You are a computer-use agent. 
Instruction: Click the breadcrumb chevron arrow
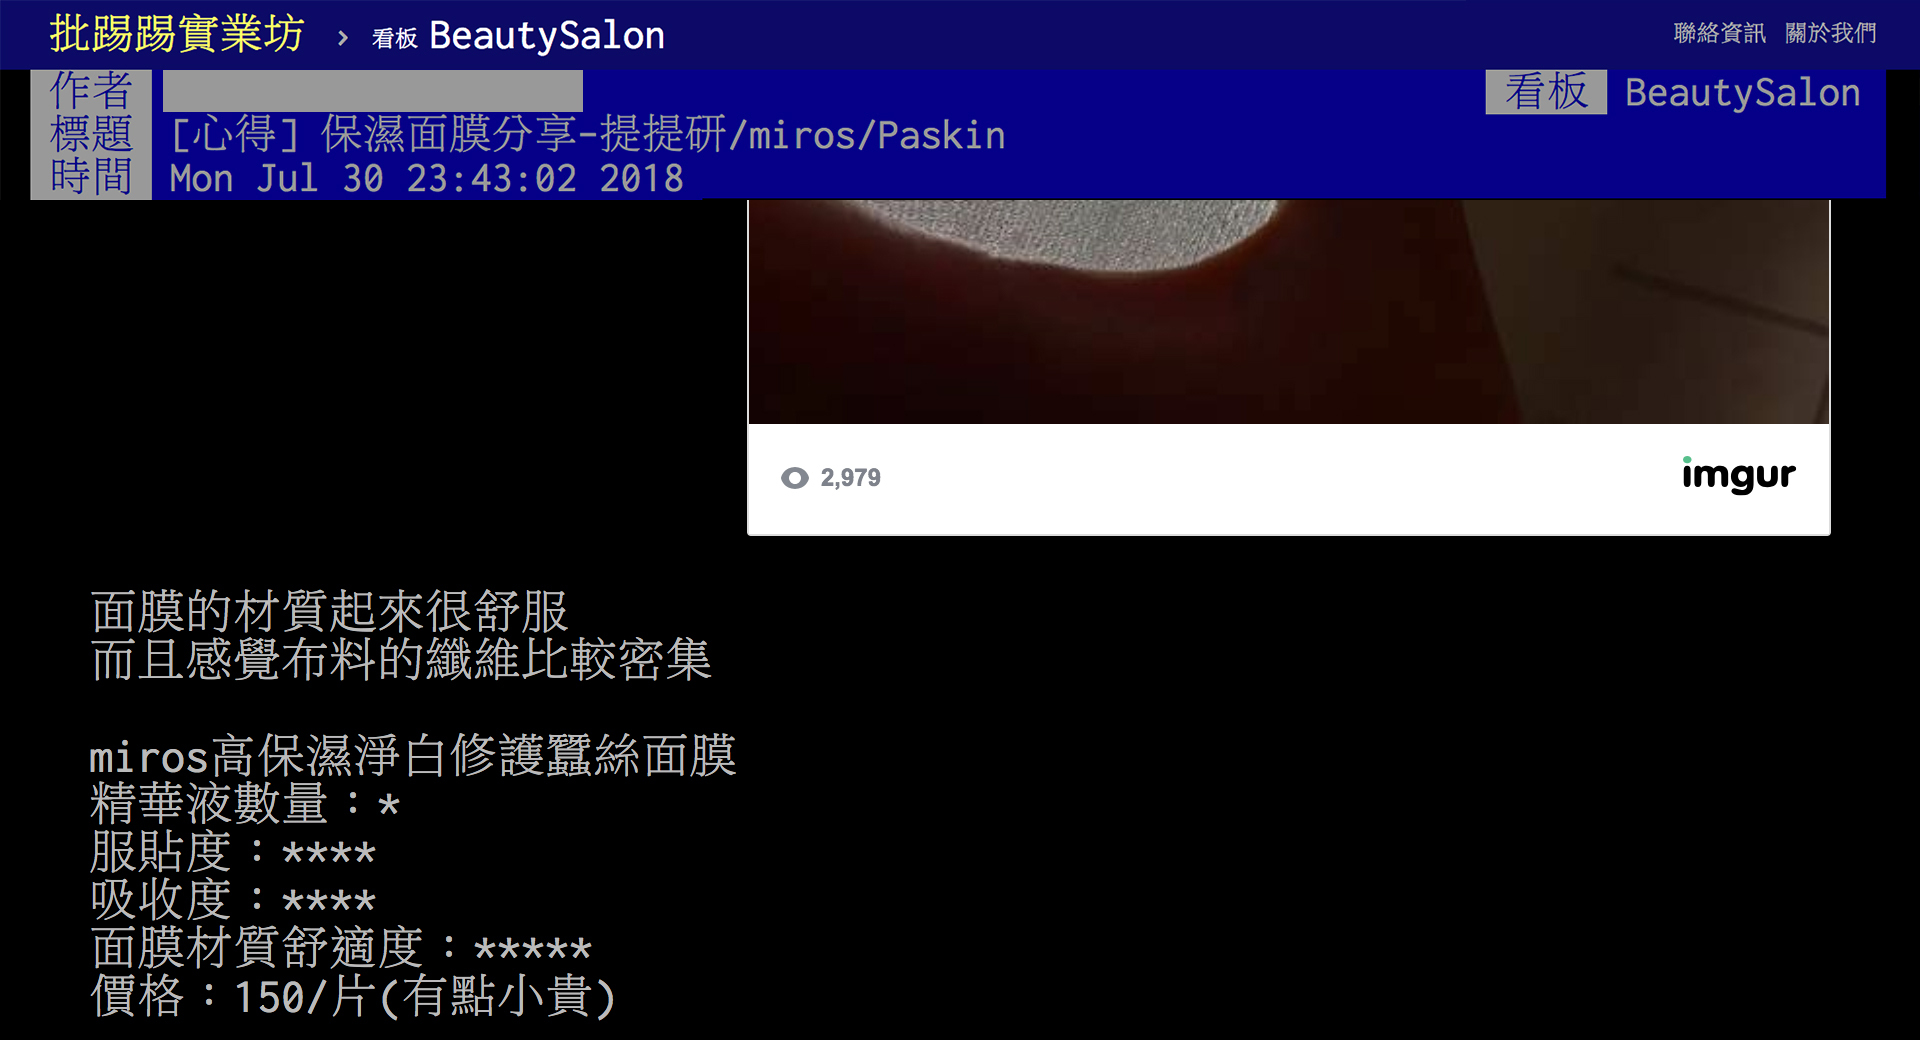point(343,38)
